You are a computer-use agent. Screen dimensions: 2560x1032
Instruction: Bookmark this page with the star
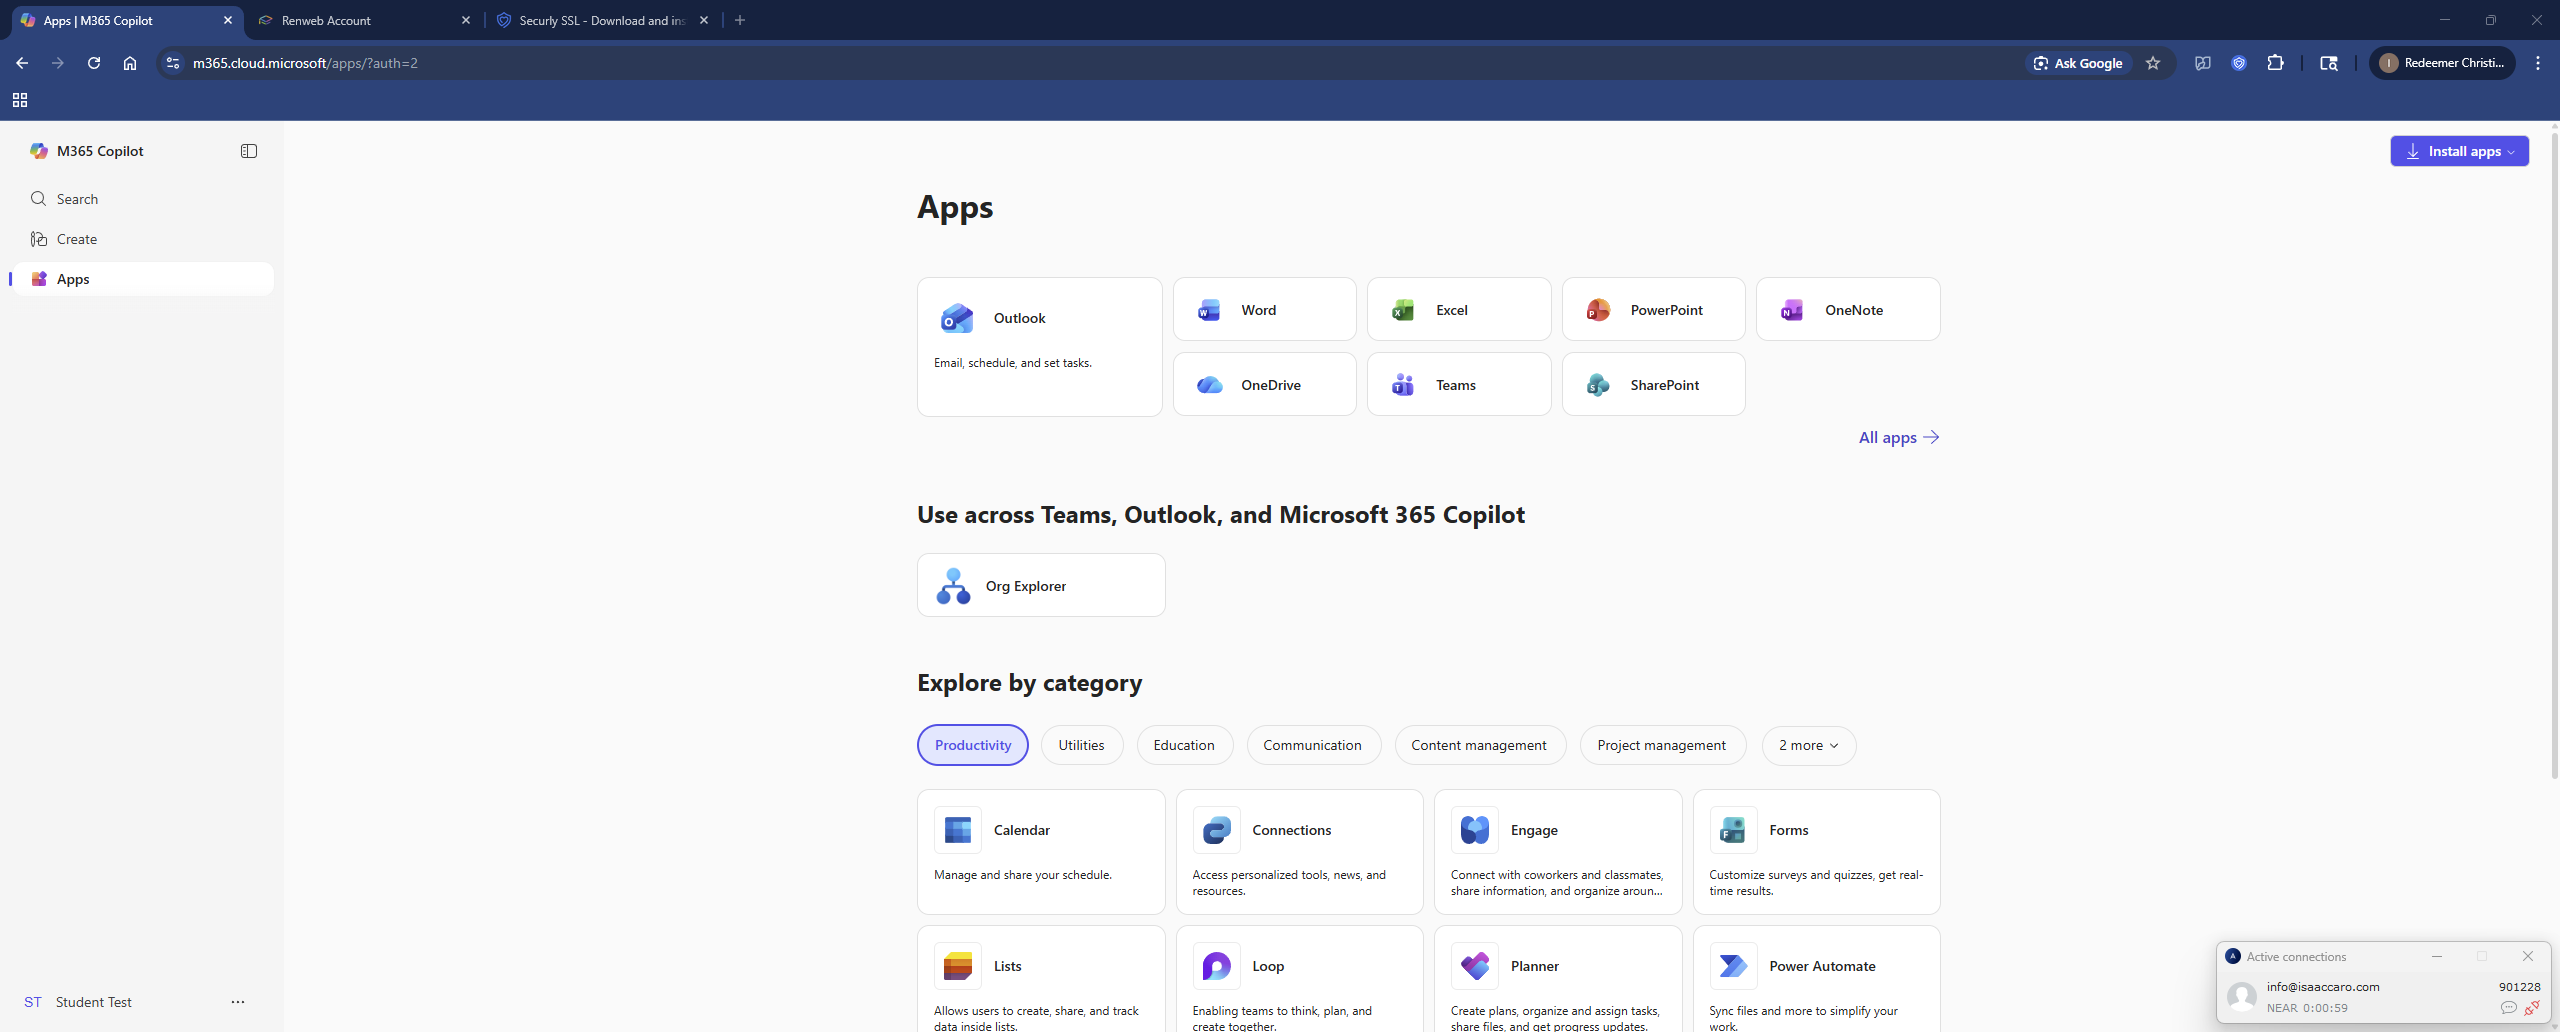(x=2153, y=63)
